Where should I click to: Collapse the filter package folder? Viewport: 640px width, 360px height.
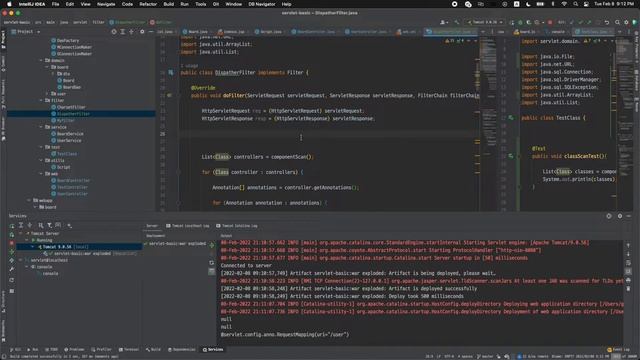pos(41,100)
